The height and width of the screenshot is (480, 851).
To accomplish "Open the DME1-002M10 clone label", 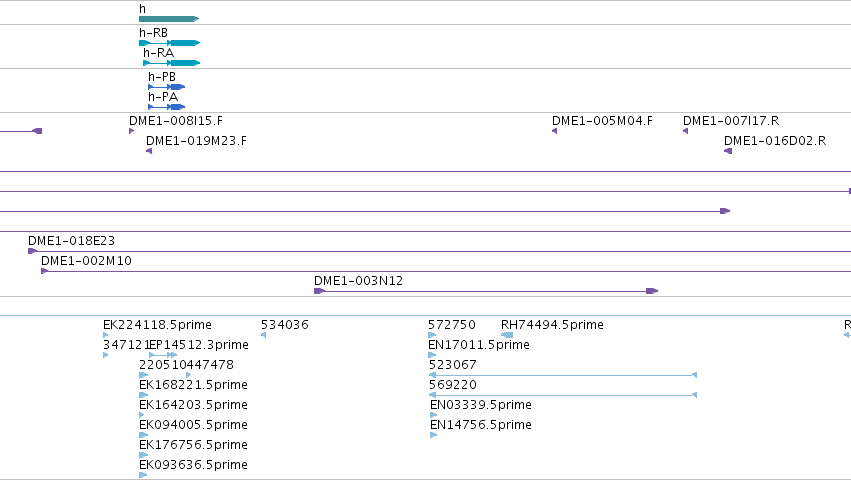I will coord(86,261).
